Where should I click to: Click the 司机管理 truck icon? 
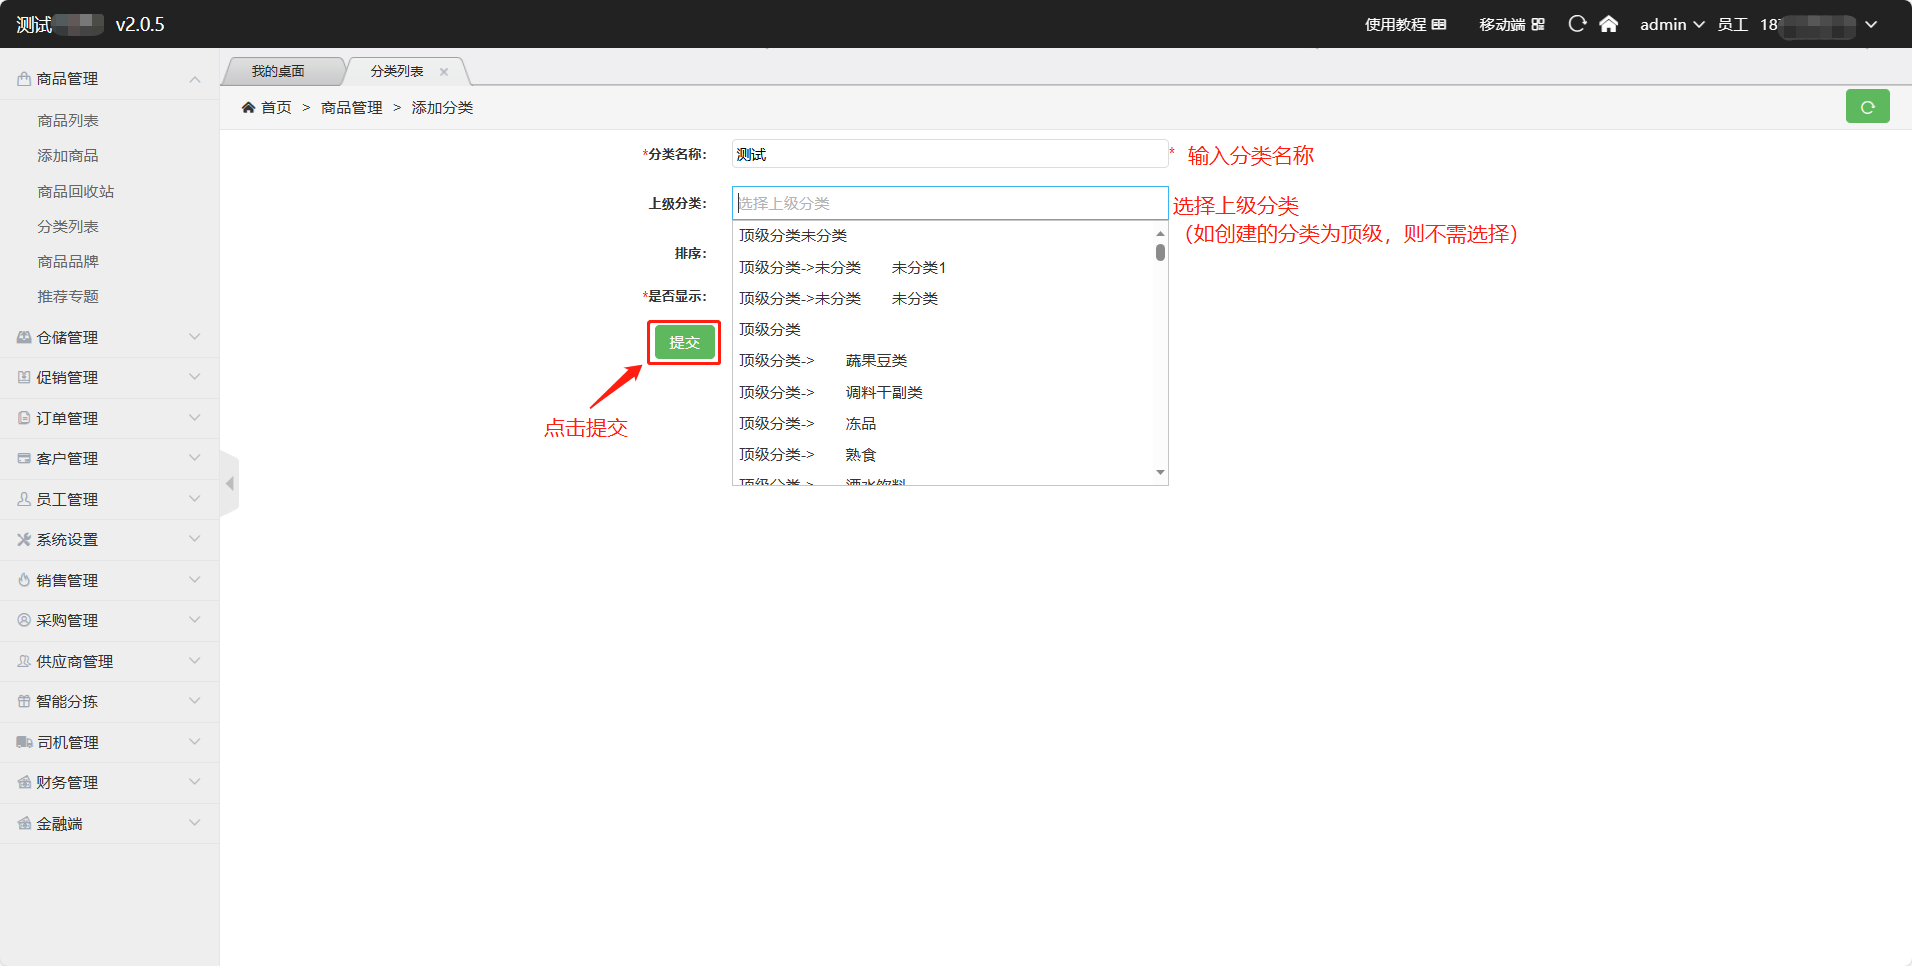tap(24, 742)
